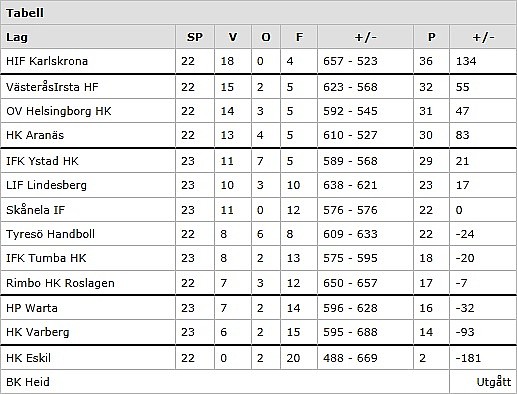Viewport: 517px width, 394px height.
Task: Click the P points column header
Action: click(x=431, y=37)
